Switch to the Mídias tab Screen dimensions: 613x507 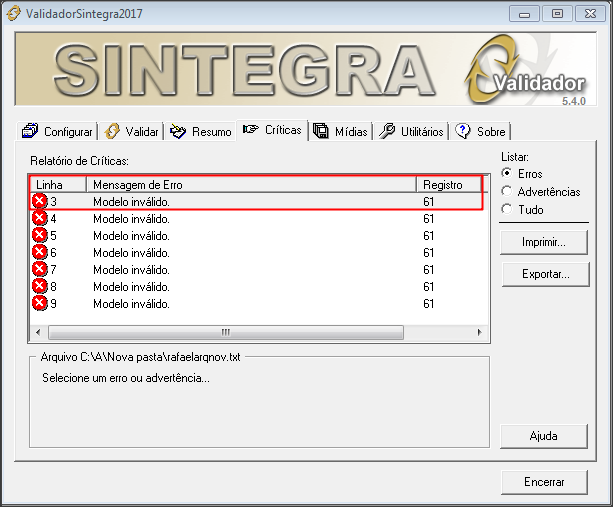click(341, 131)
